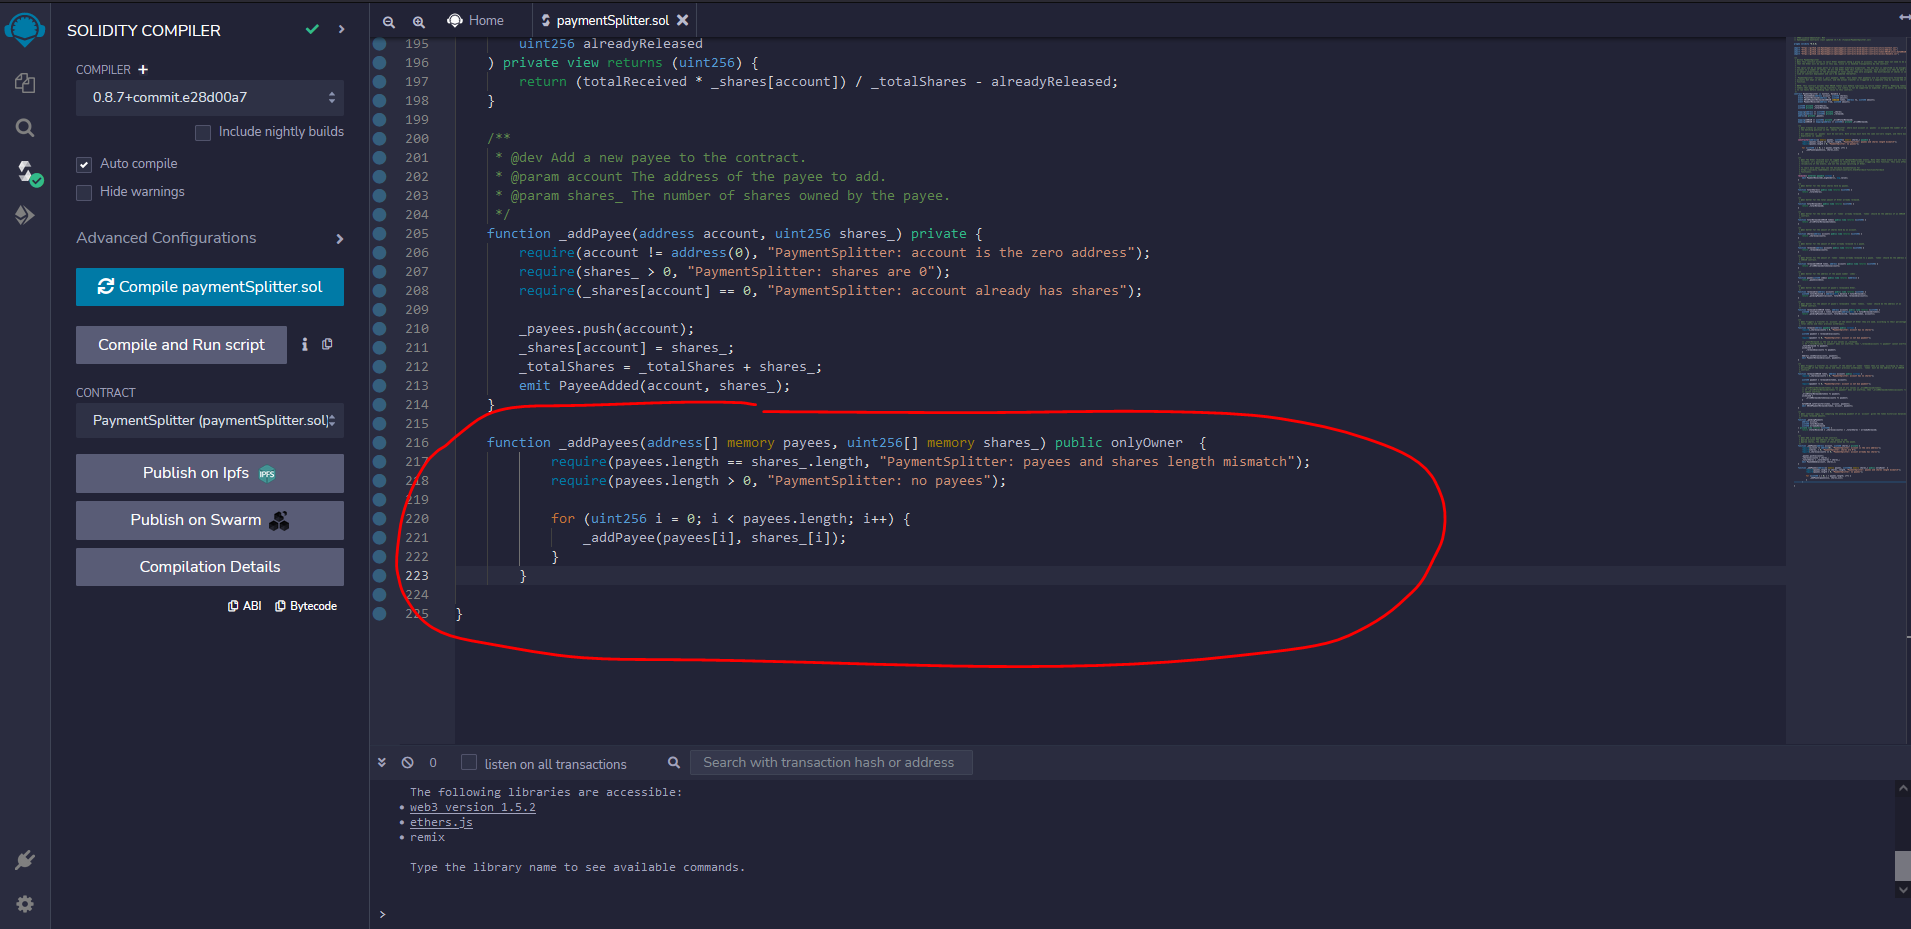Focus the transaction hash search field

(831, 763)
